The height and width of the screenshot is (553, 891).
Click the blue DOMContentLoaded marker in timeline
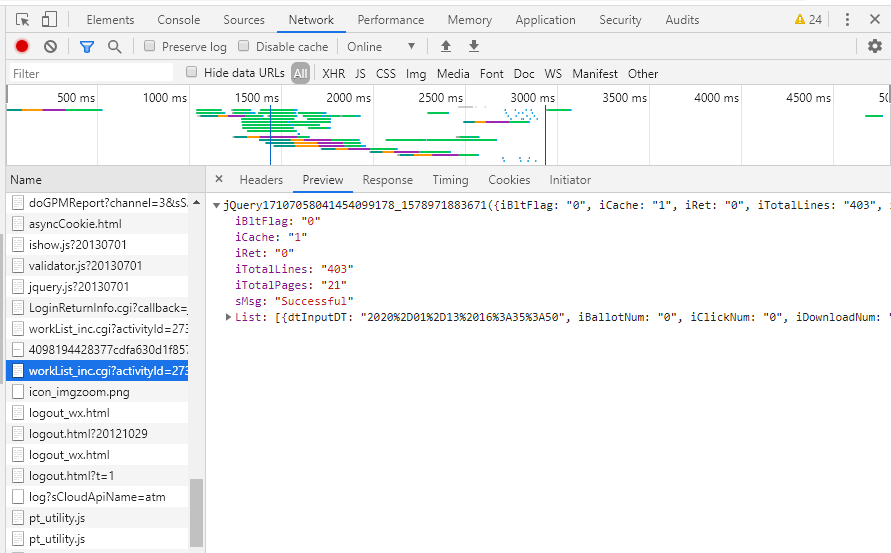(270, 134)
